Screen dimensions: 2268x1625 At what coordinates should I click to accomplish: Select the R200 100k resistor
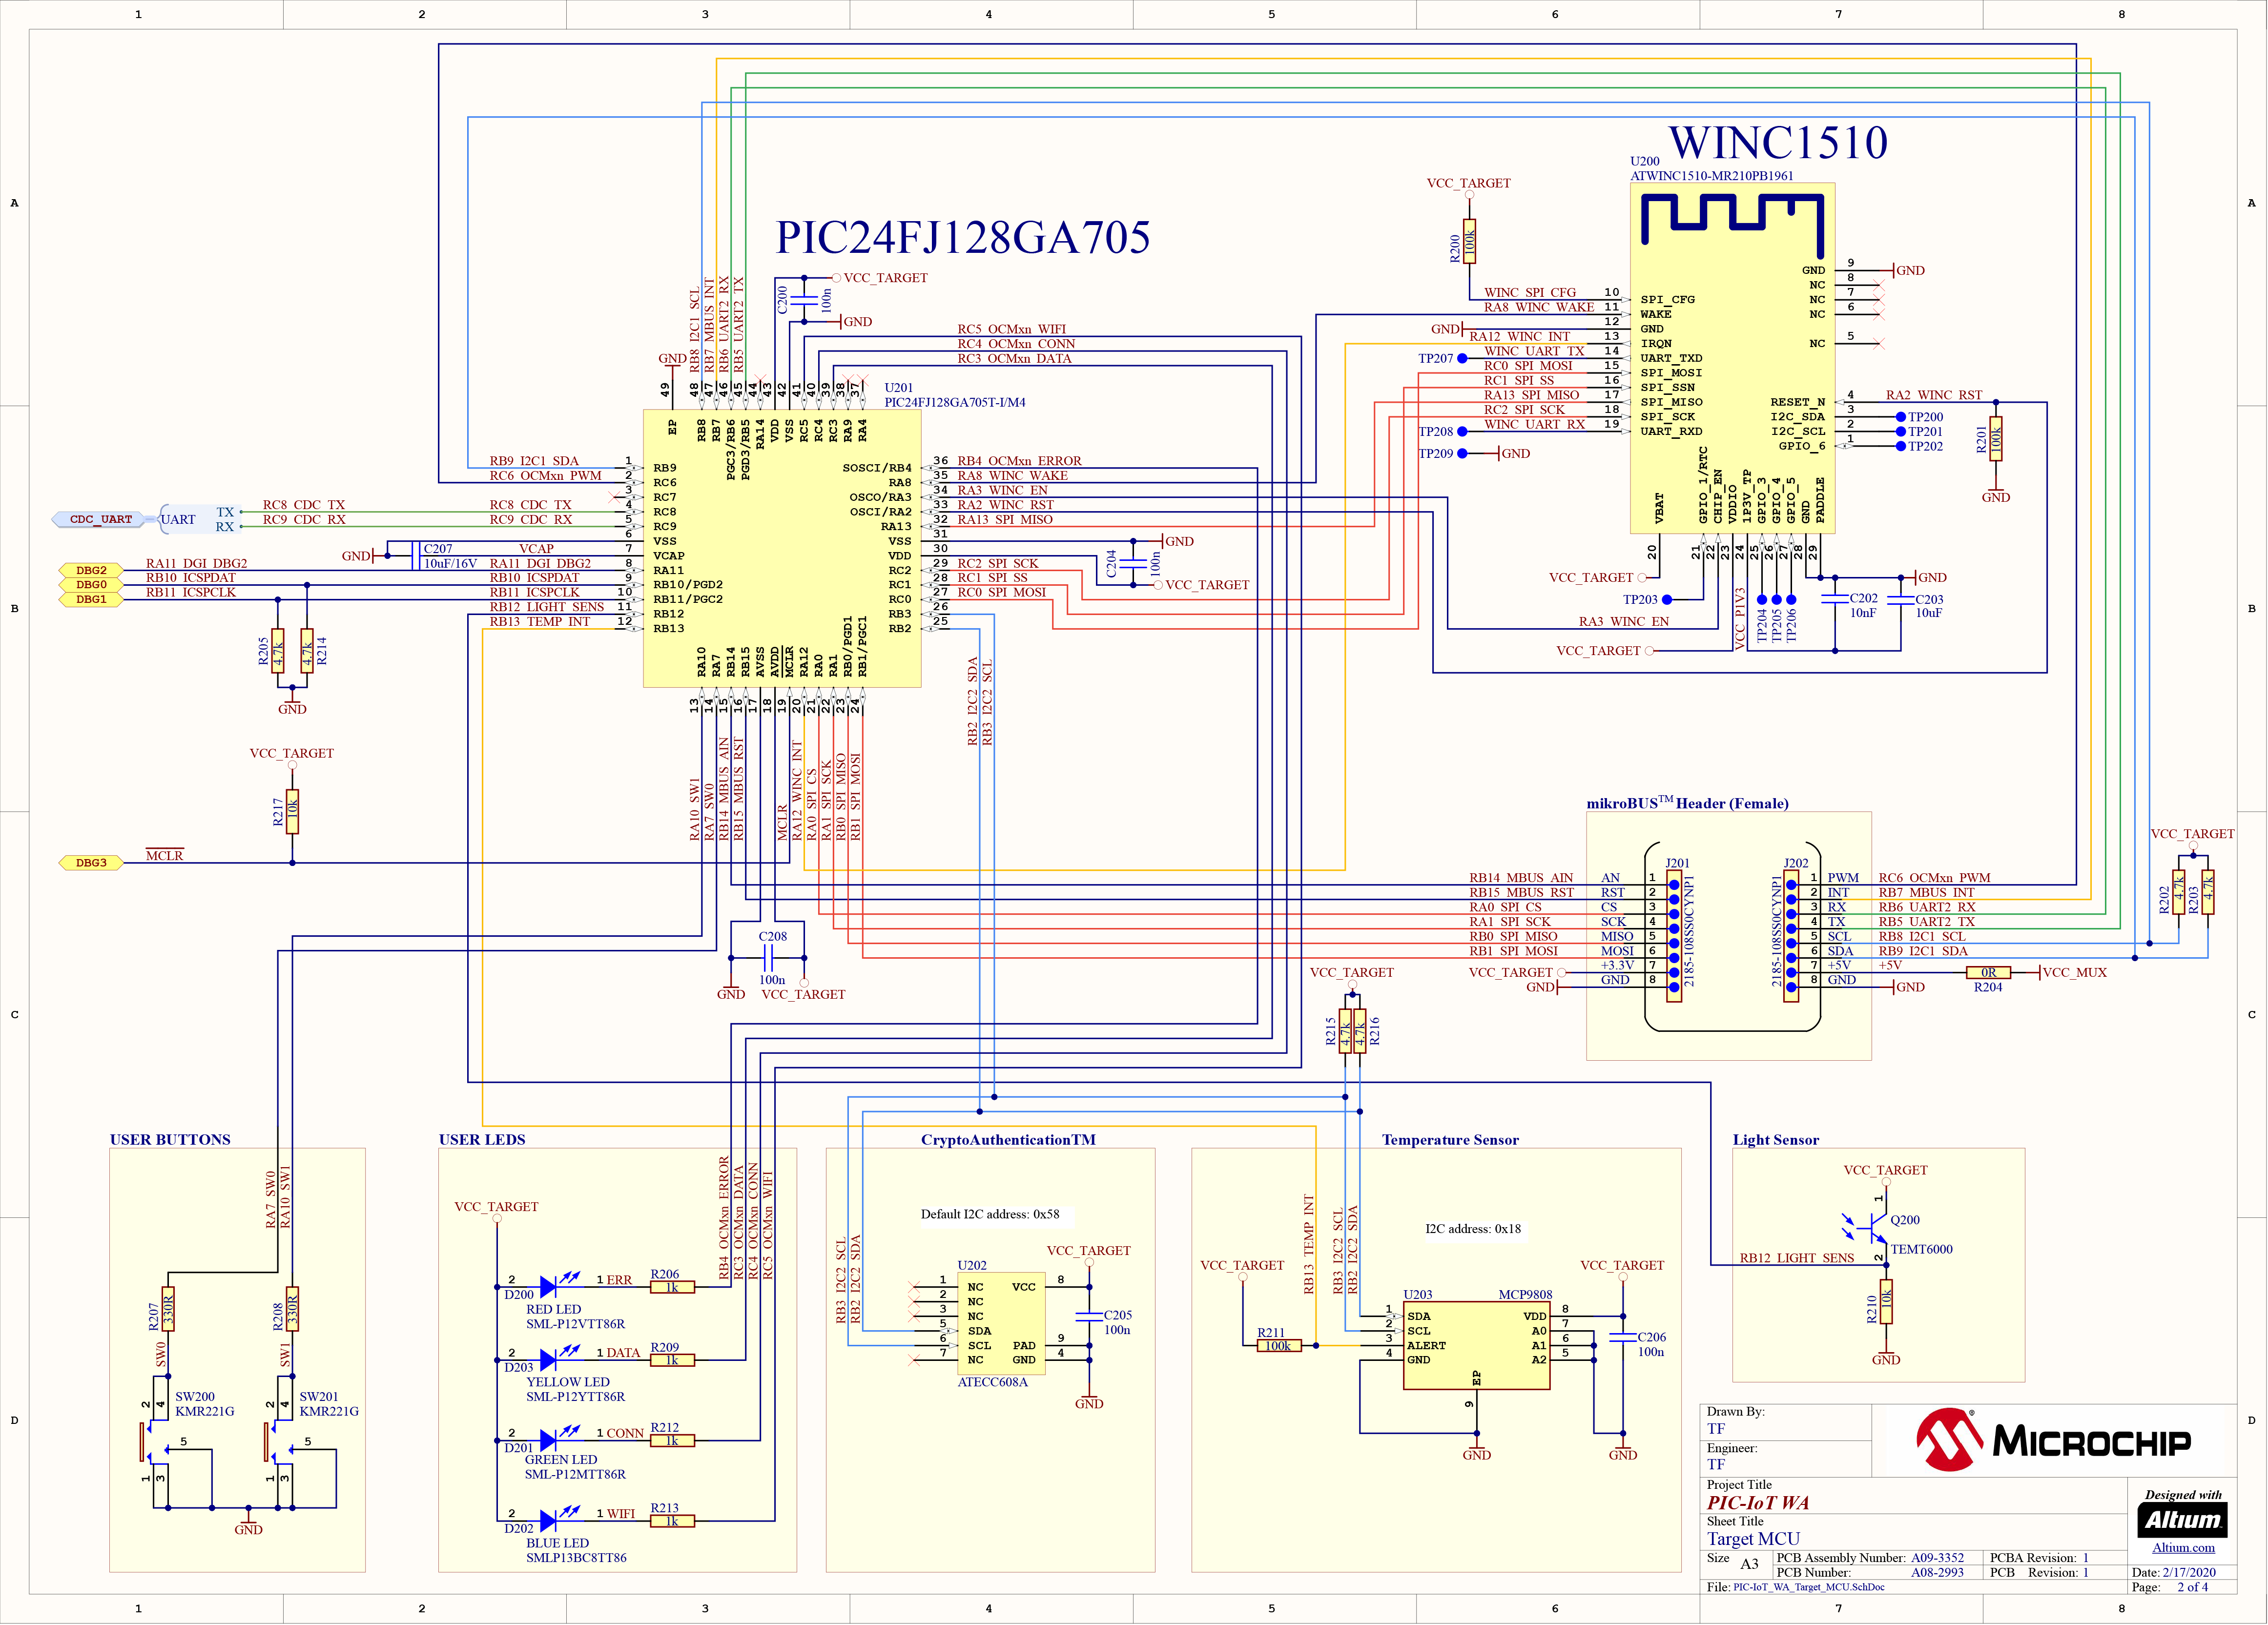(1469, 241)
